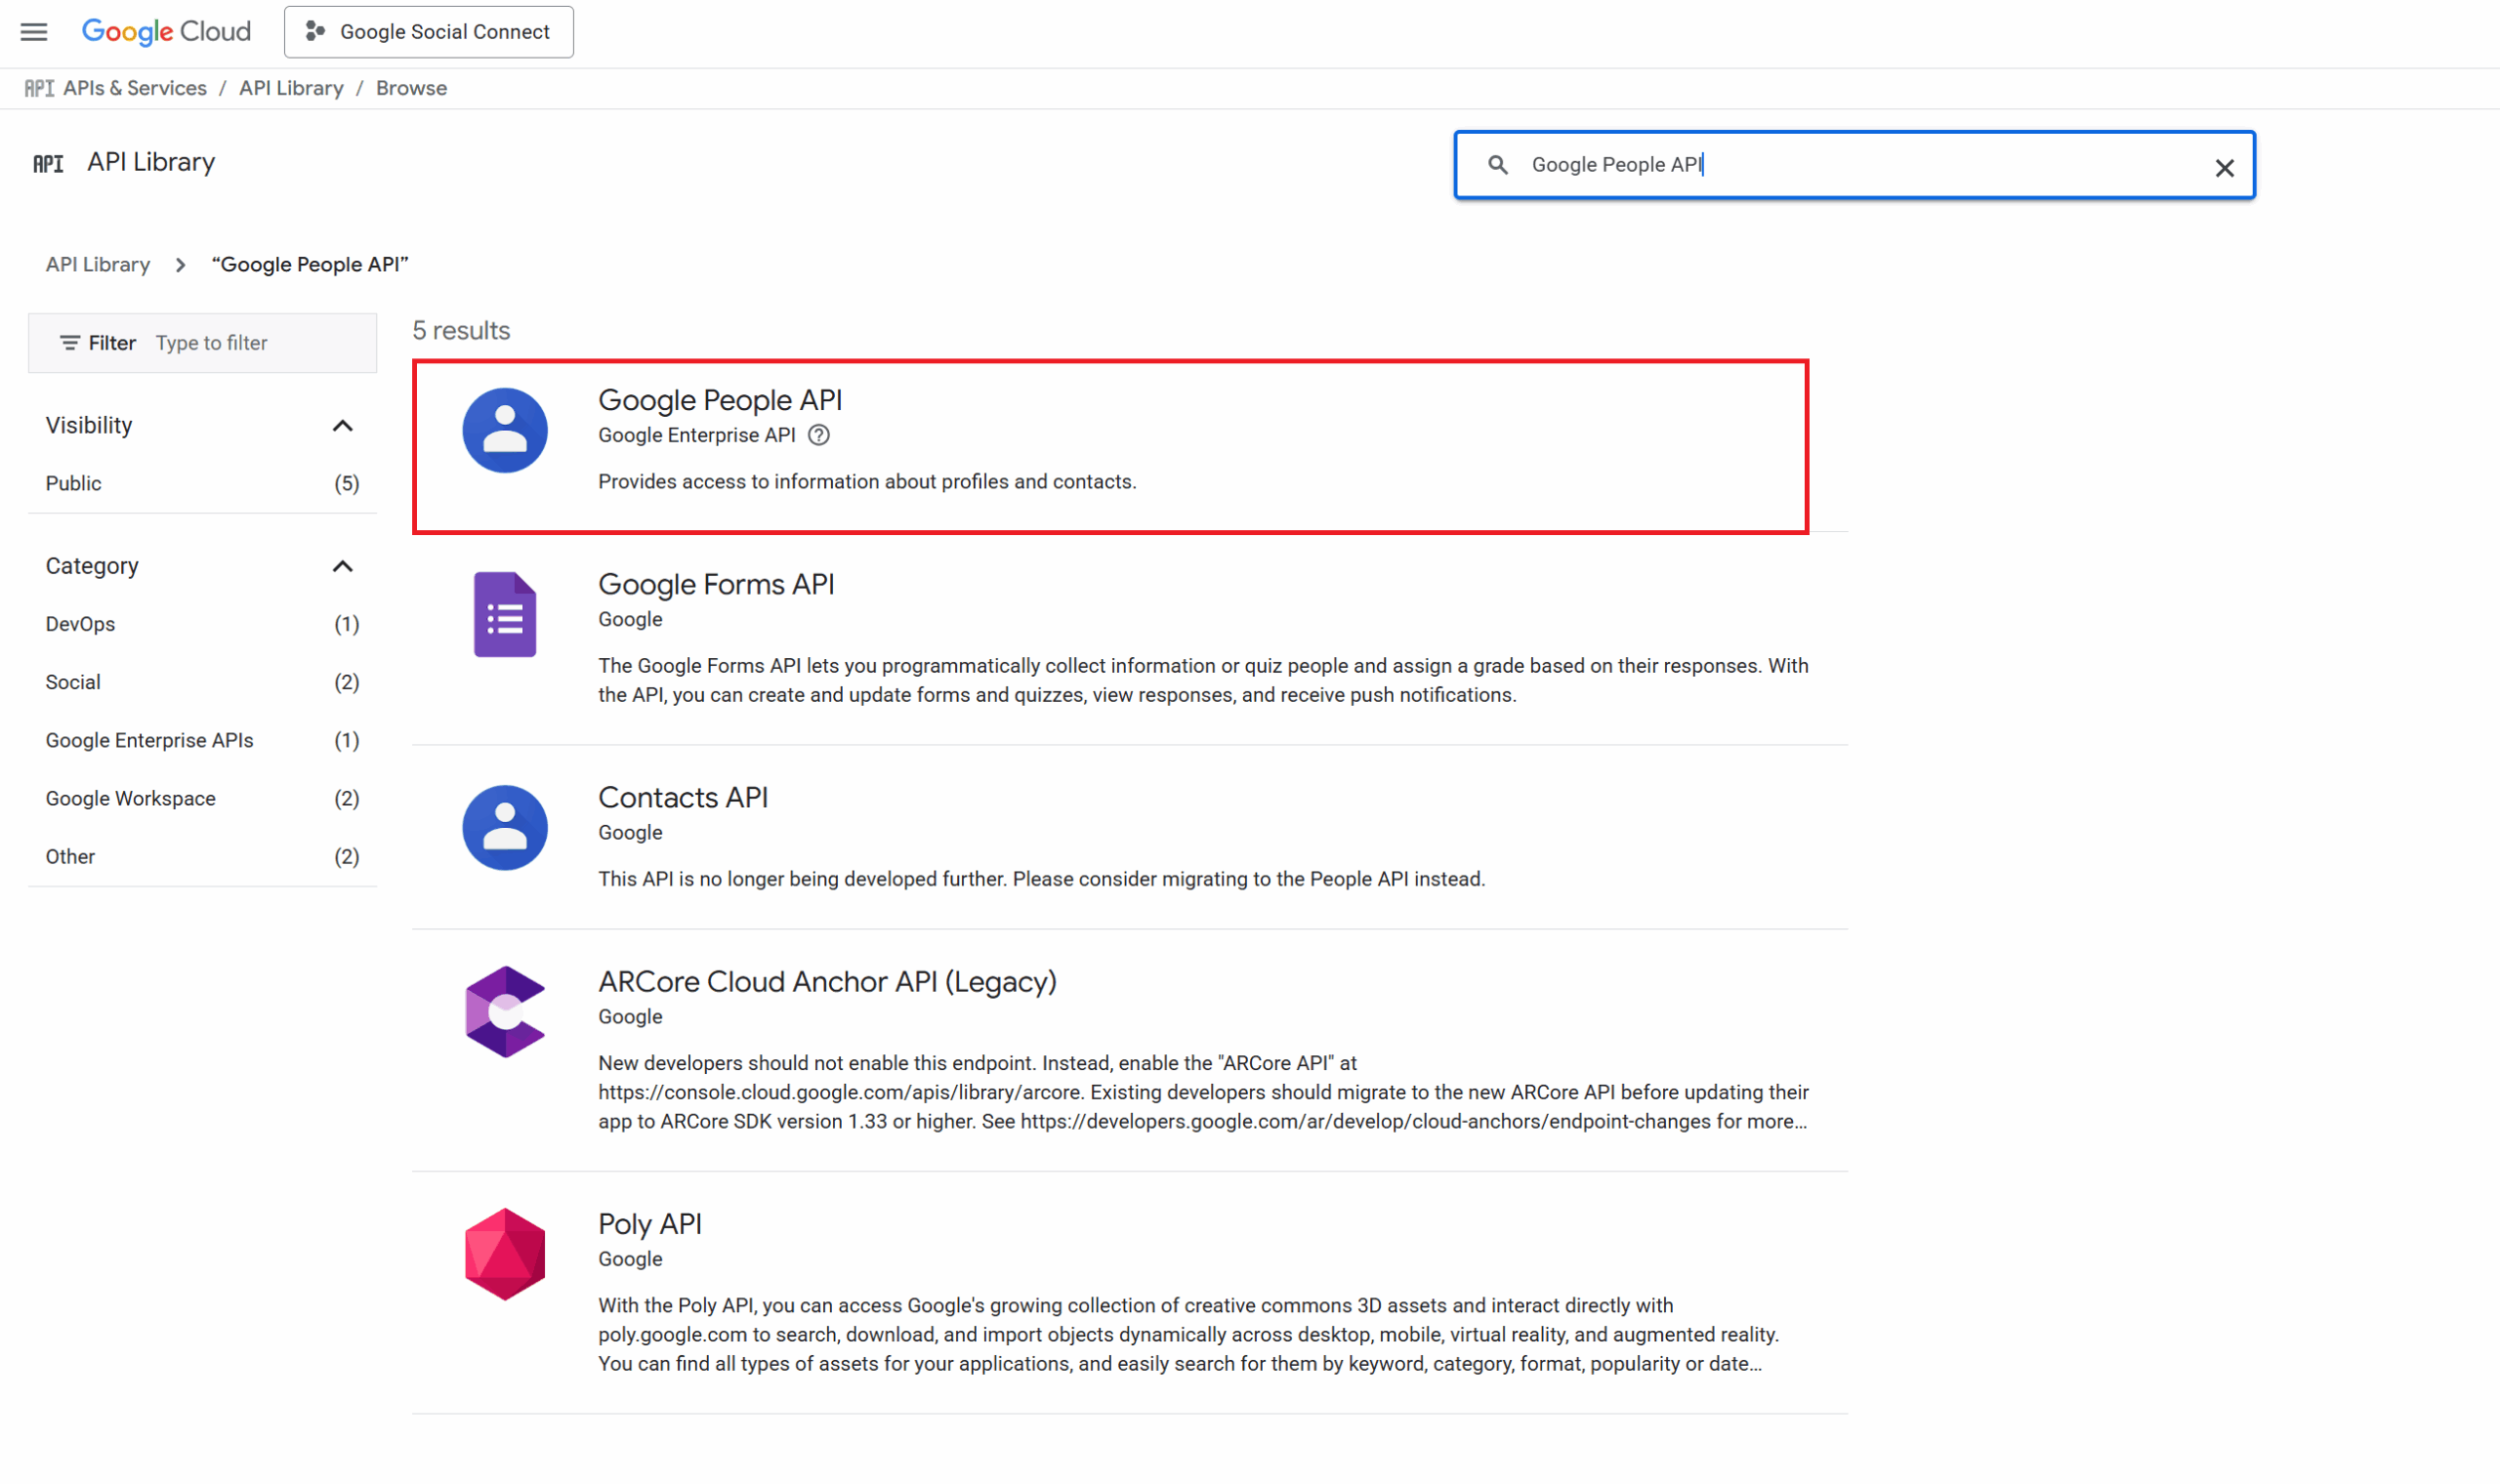Click the Poly API pink gem icon
2500x1484 pixels.
click(x=505, y=1254)
